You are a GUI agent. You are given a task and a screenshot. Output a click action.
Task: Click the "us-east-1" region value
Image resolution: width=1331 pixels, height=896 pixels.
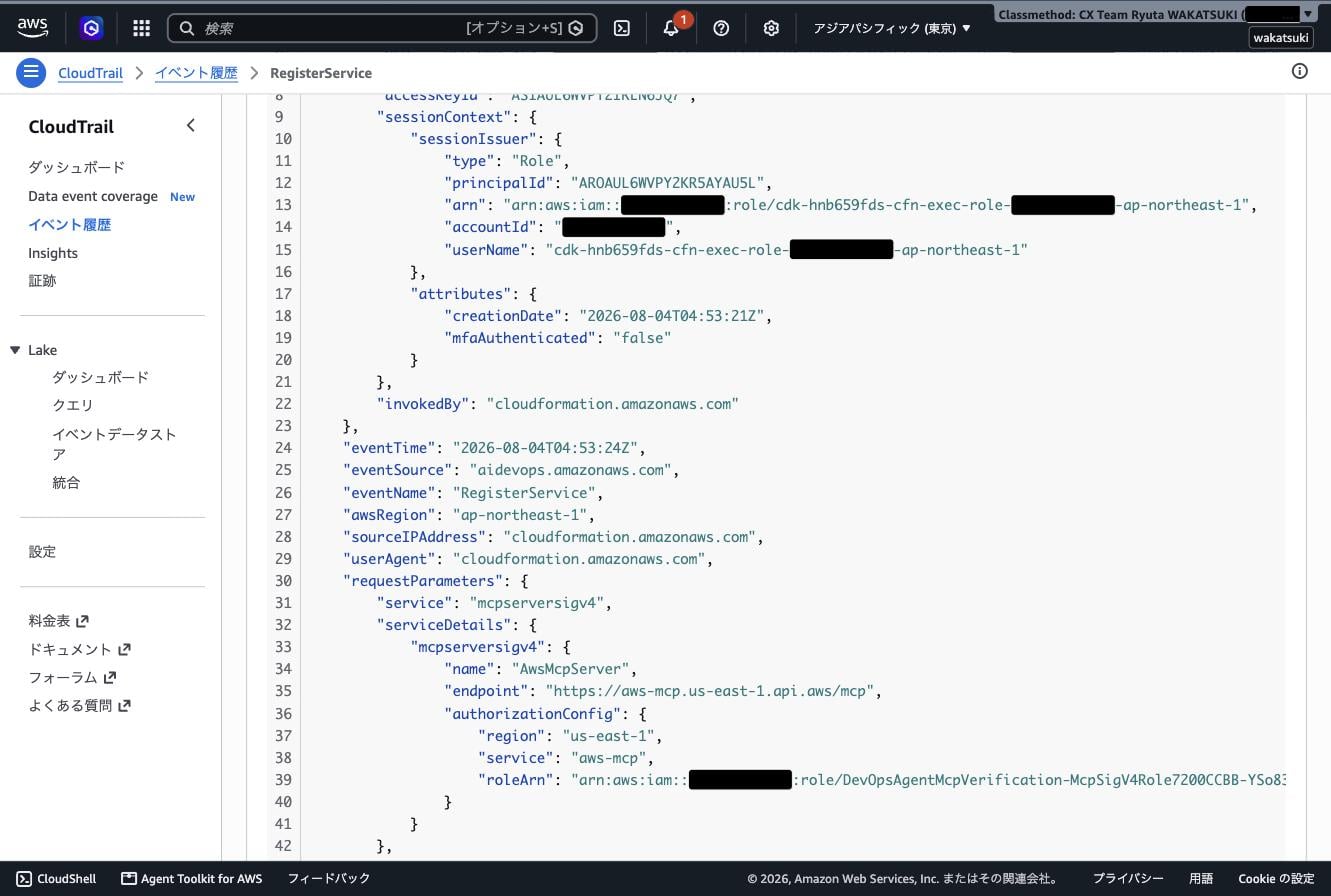[608, 736]
